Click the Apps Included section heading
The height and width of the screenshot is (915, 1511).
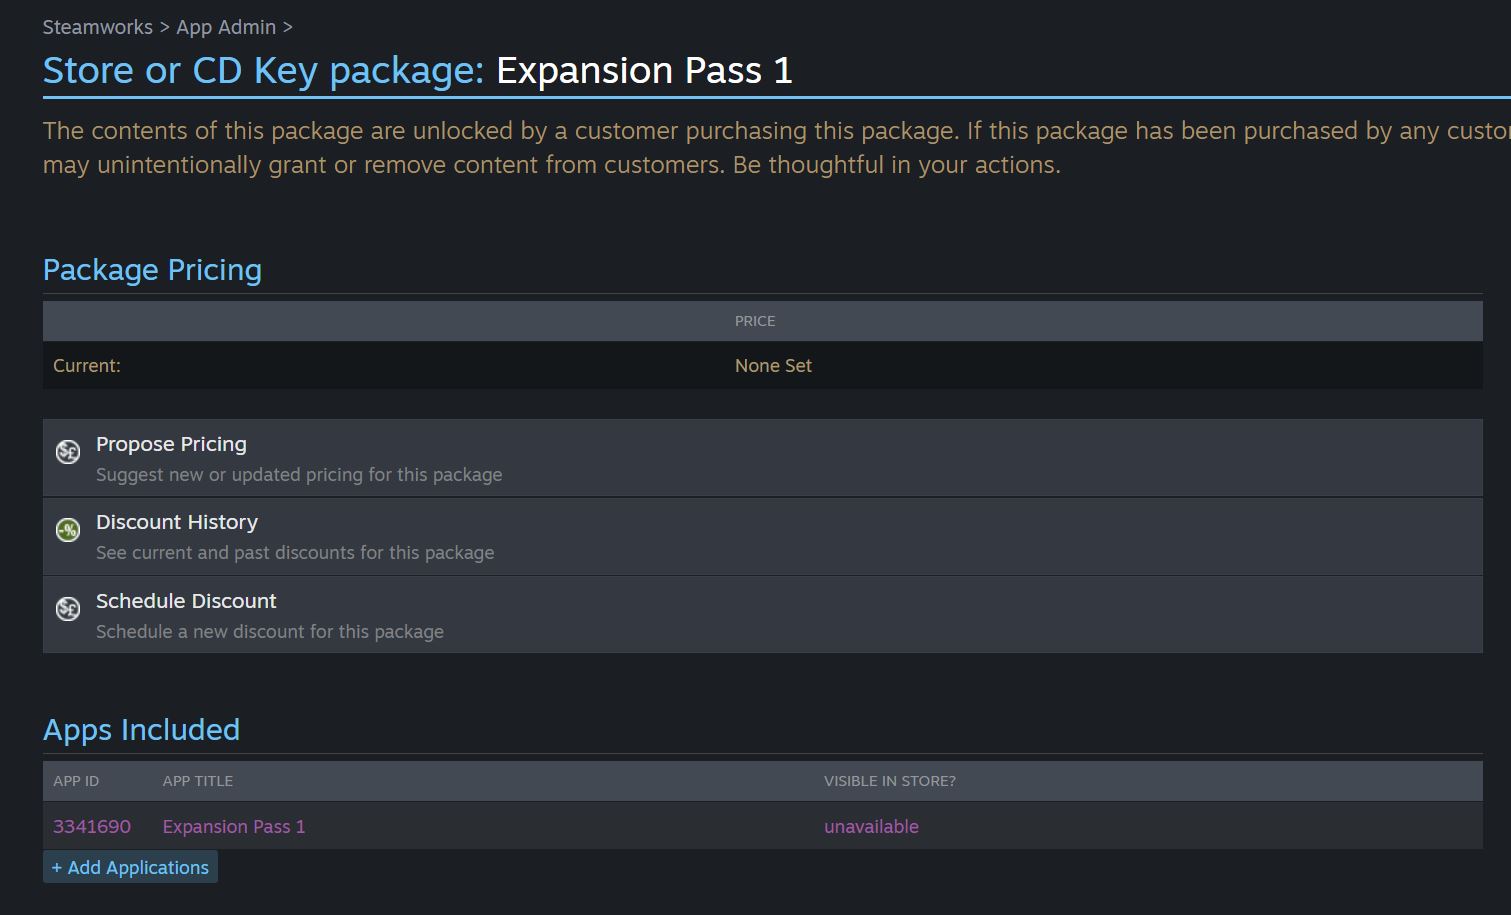141,730
